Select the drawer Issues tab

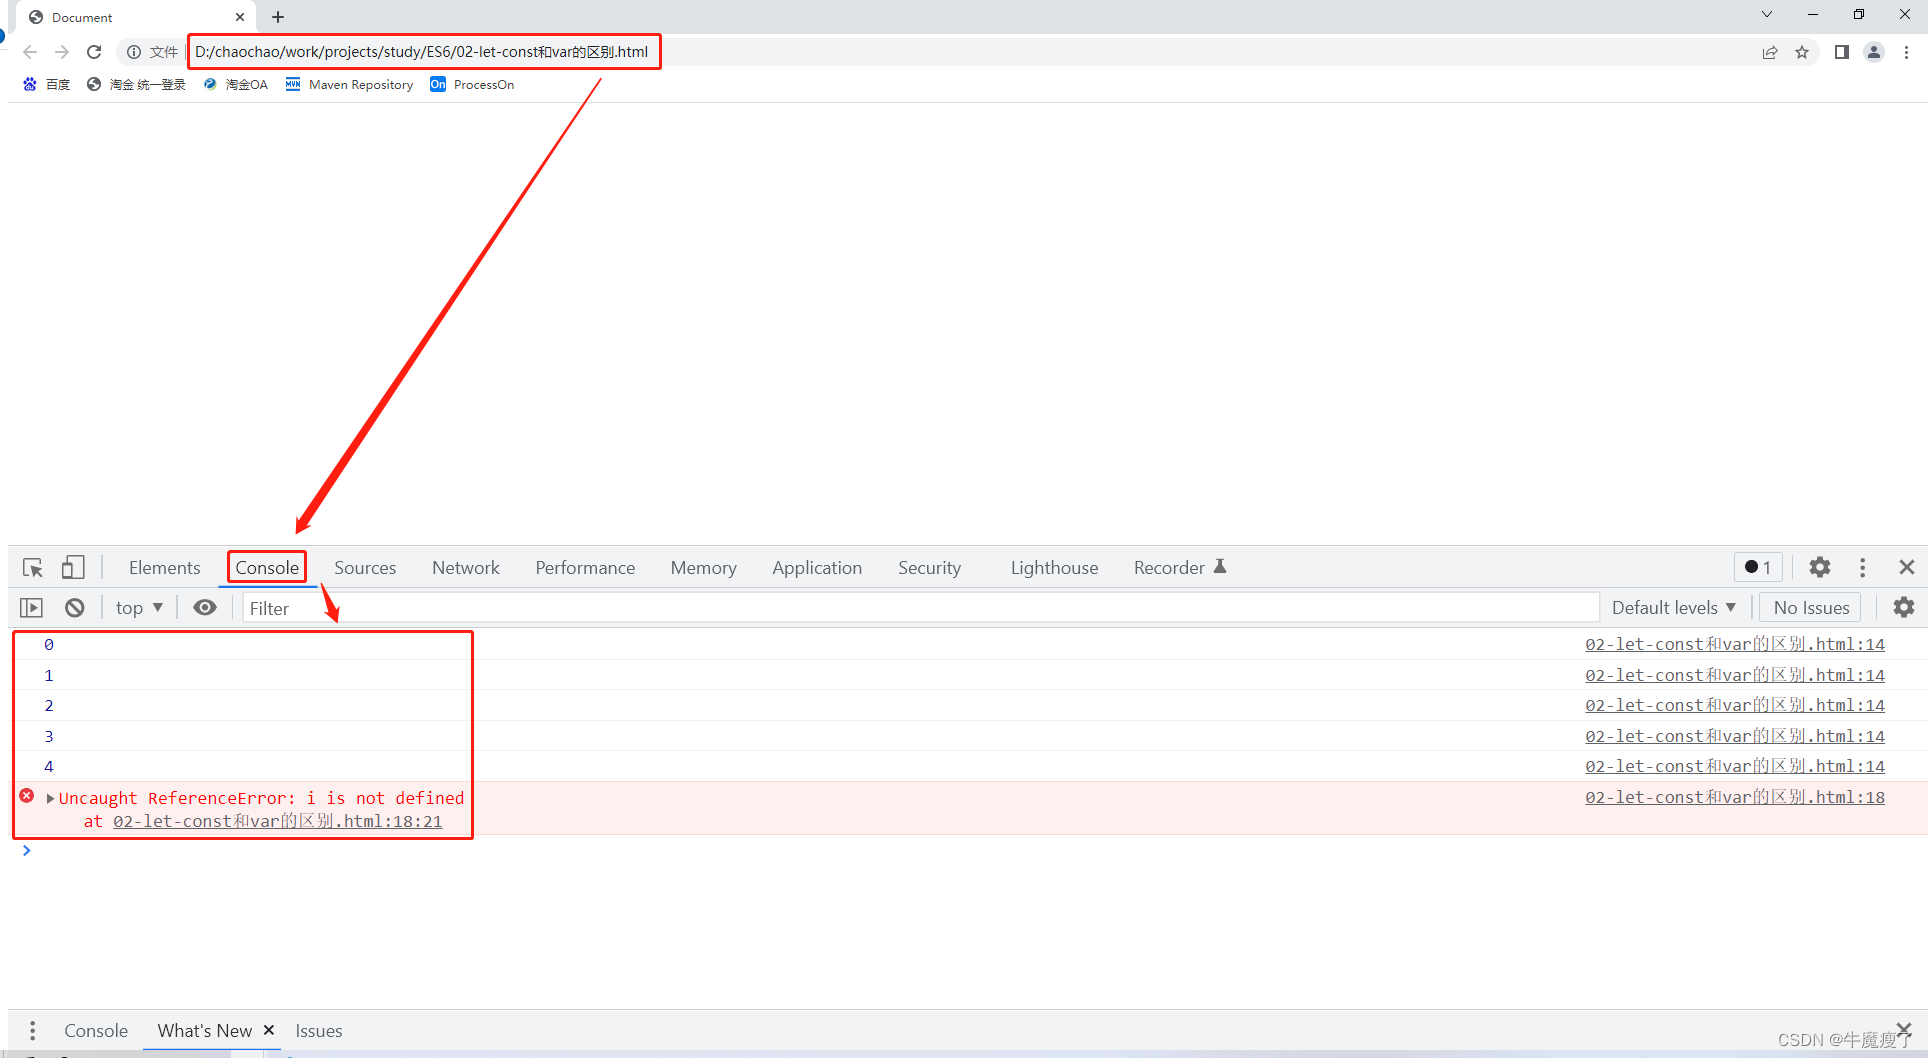click(319, 1031)
